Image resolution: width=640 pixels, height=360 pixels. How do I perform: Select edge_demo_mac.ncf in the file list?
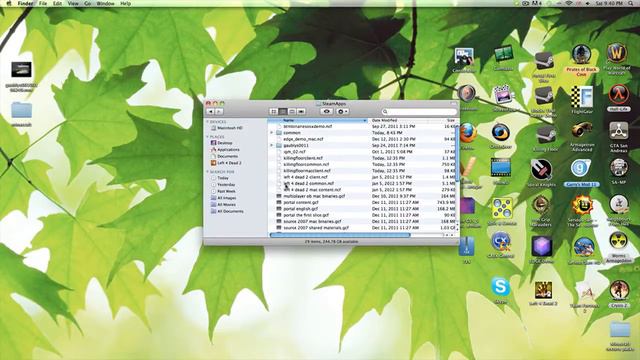click(x=362, y=139)
